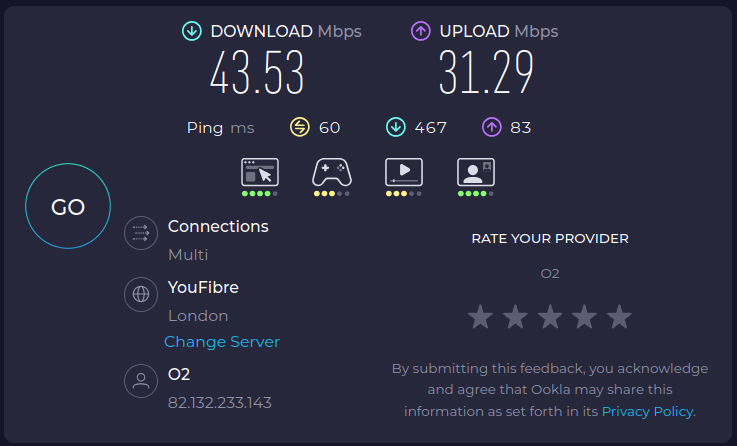Click the yellow idle ping icon
Image resolution: width=737 pixels, height=446 pixels.
300,127
